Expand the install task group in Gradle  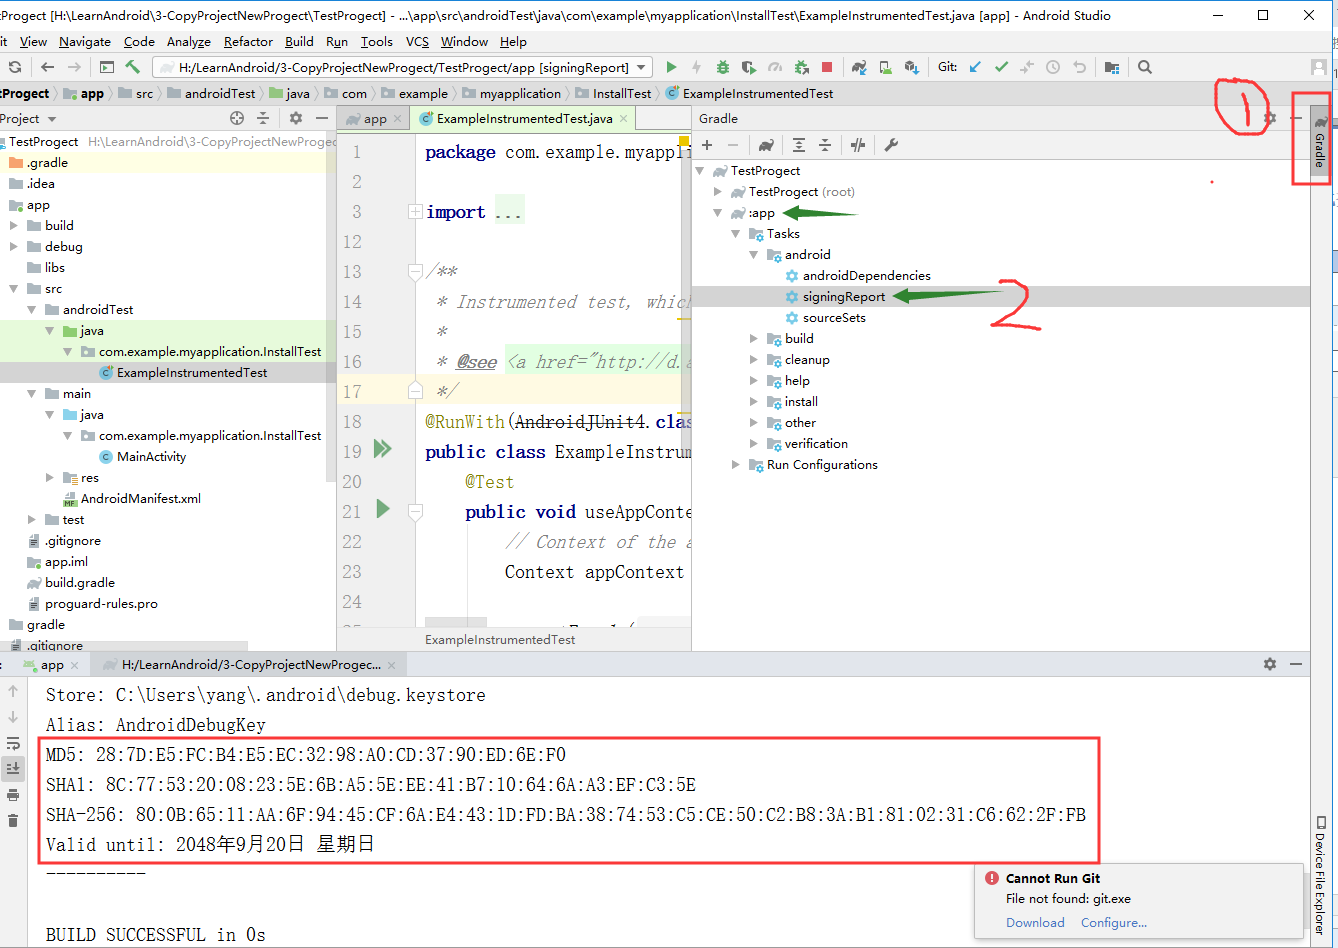pyautogui.click(x=754, y=402)
